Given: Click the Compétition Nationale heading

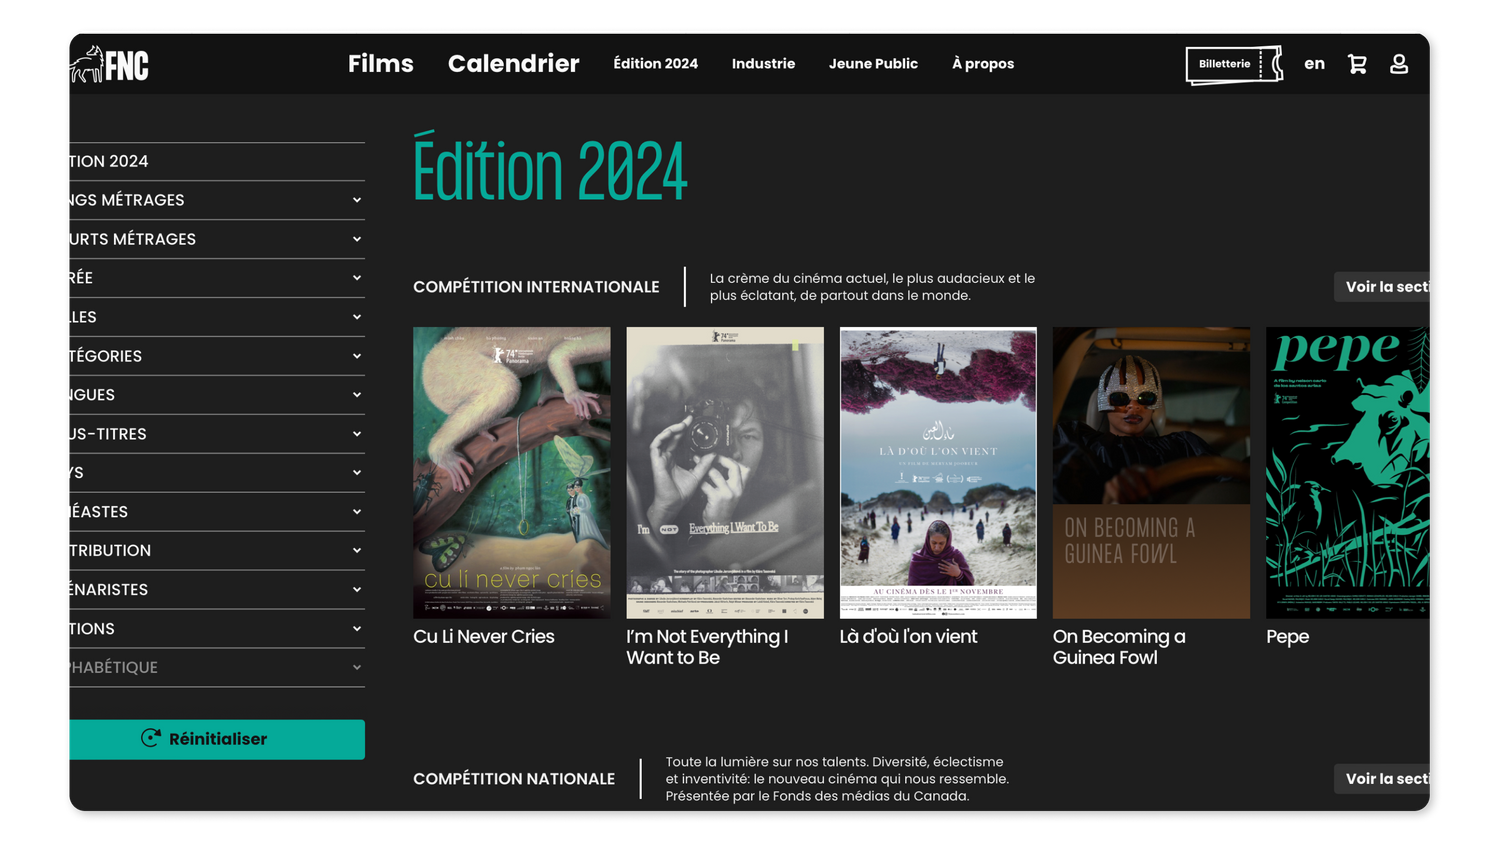Looking at the screenshot, I should [x=514, y=779].
